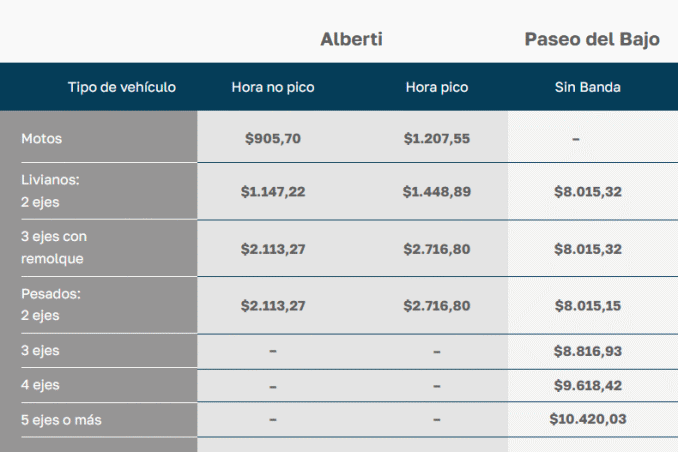
Task: Select the Tipo de vehículo header
Action: tap(122, 87)
